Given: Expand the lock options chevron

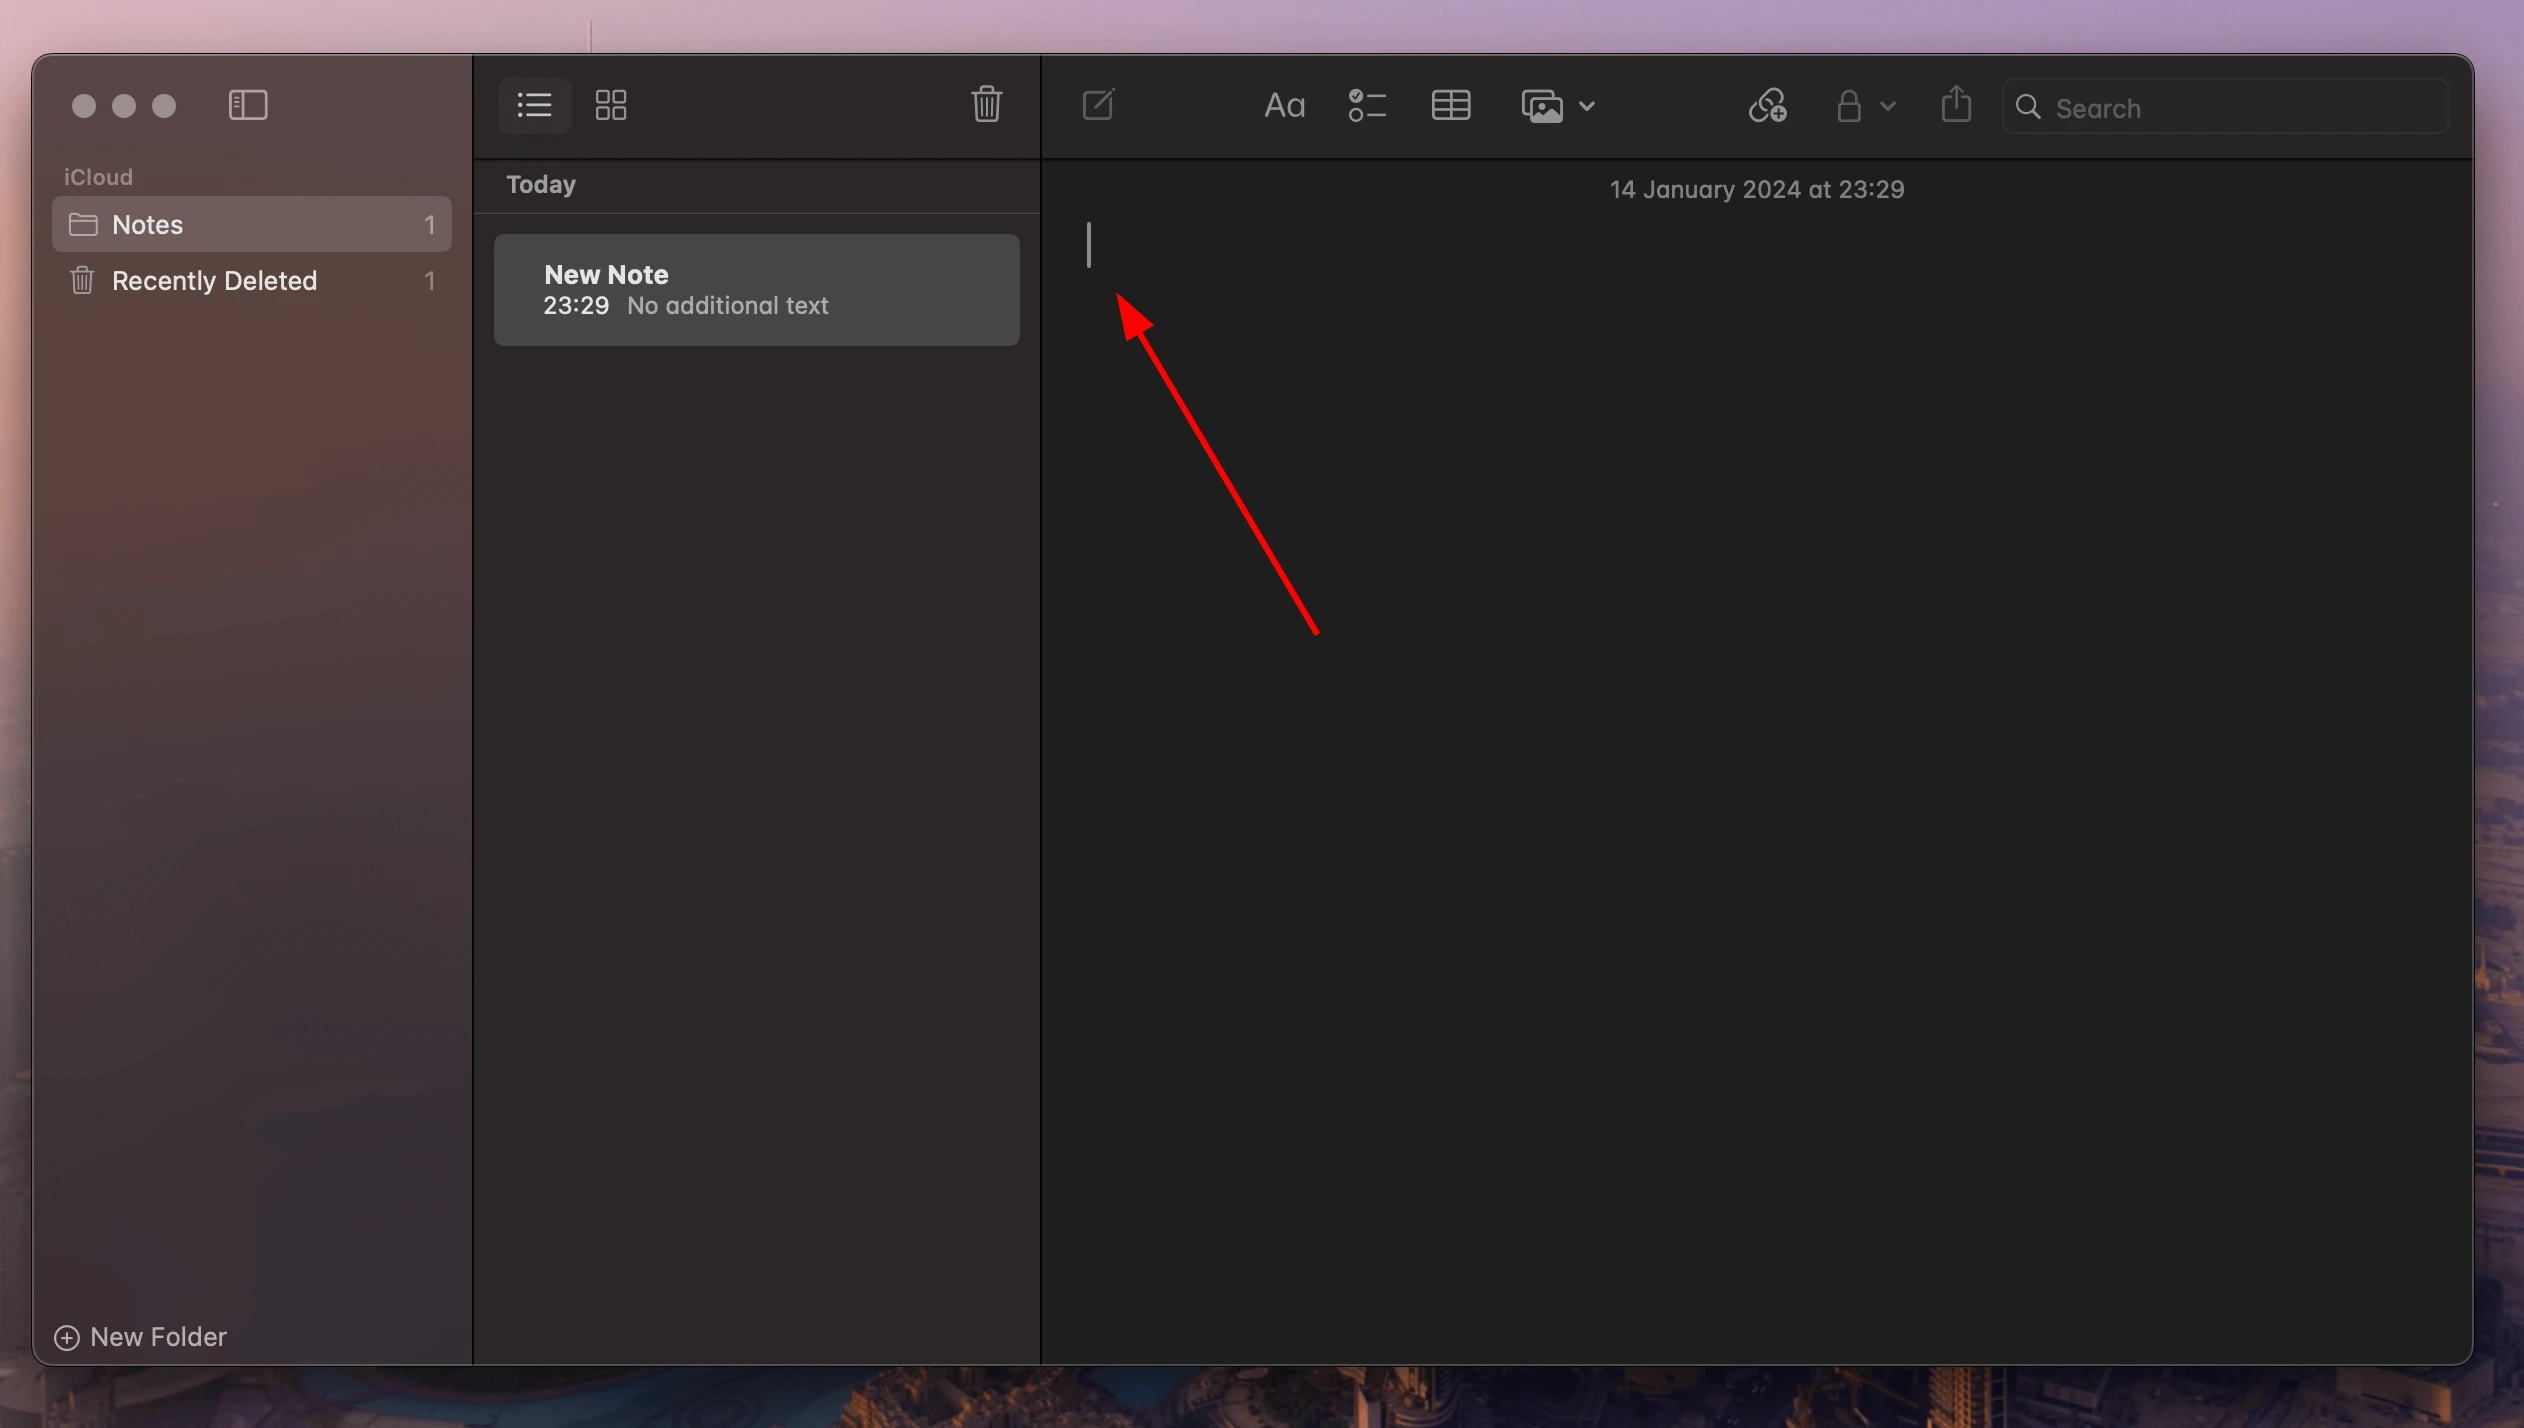Looking at the screenshot, I should [x=1888, y=106].
